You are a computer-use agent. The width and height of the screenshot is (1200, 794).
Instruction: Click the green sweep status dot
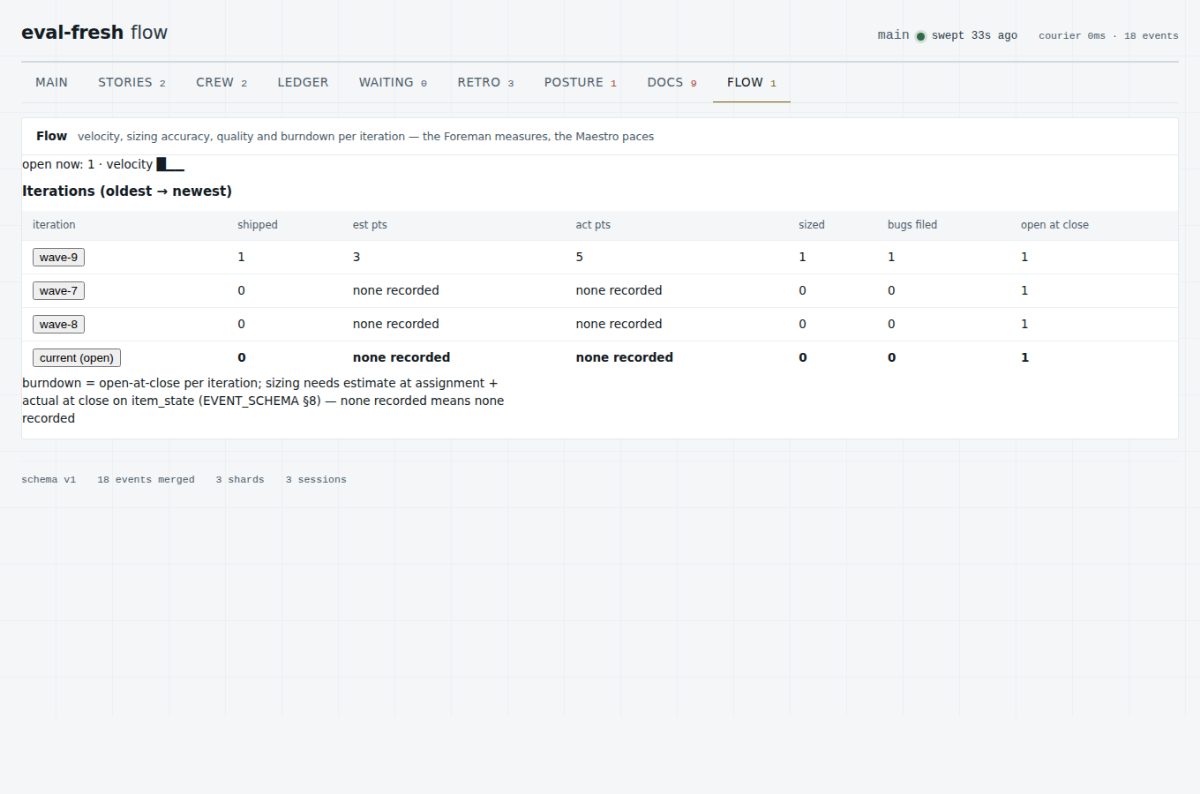[921, 36]
